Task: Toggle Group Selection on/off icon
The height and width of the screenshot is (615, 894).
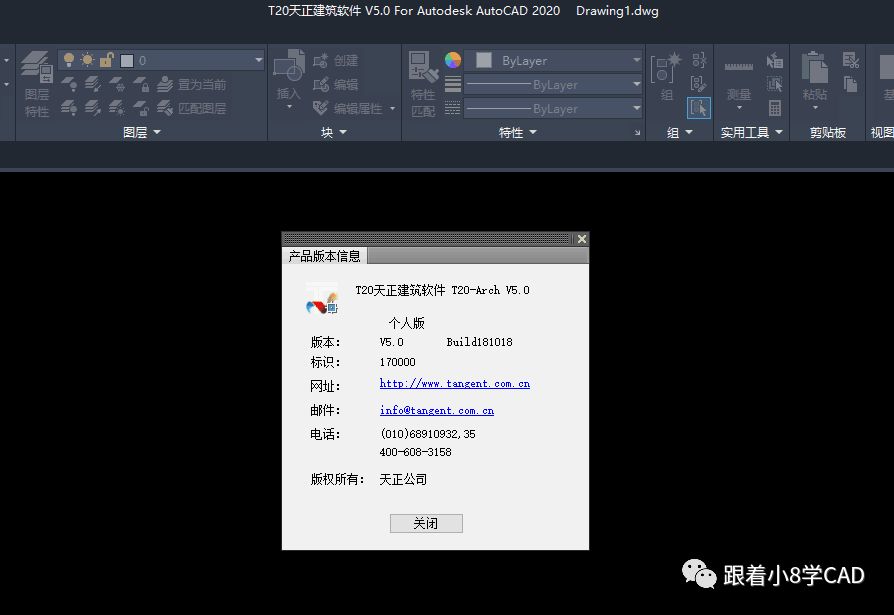Action: (699, 108)
